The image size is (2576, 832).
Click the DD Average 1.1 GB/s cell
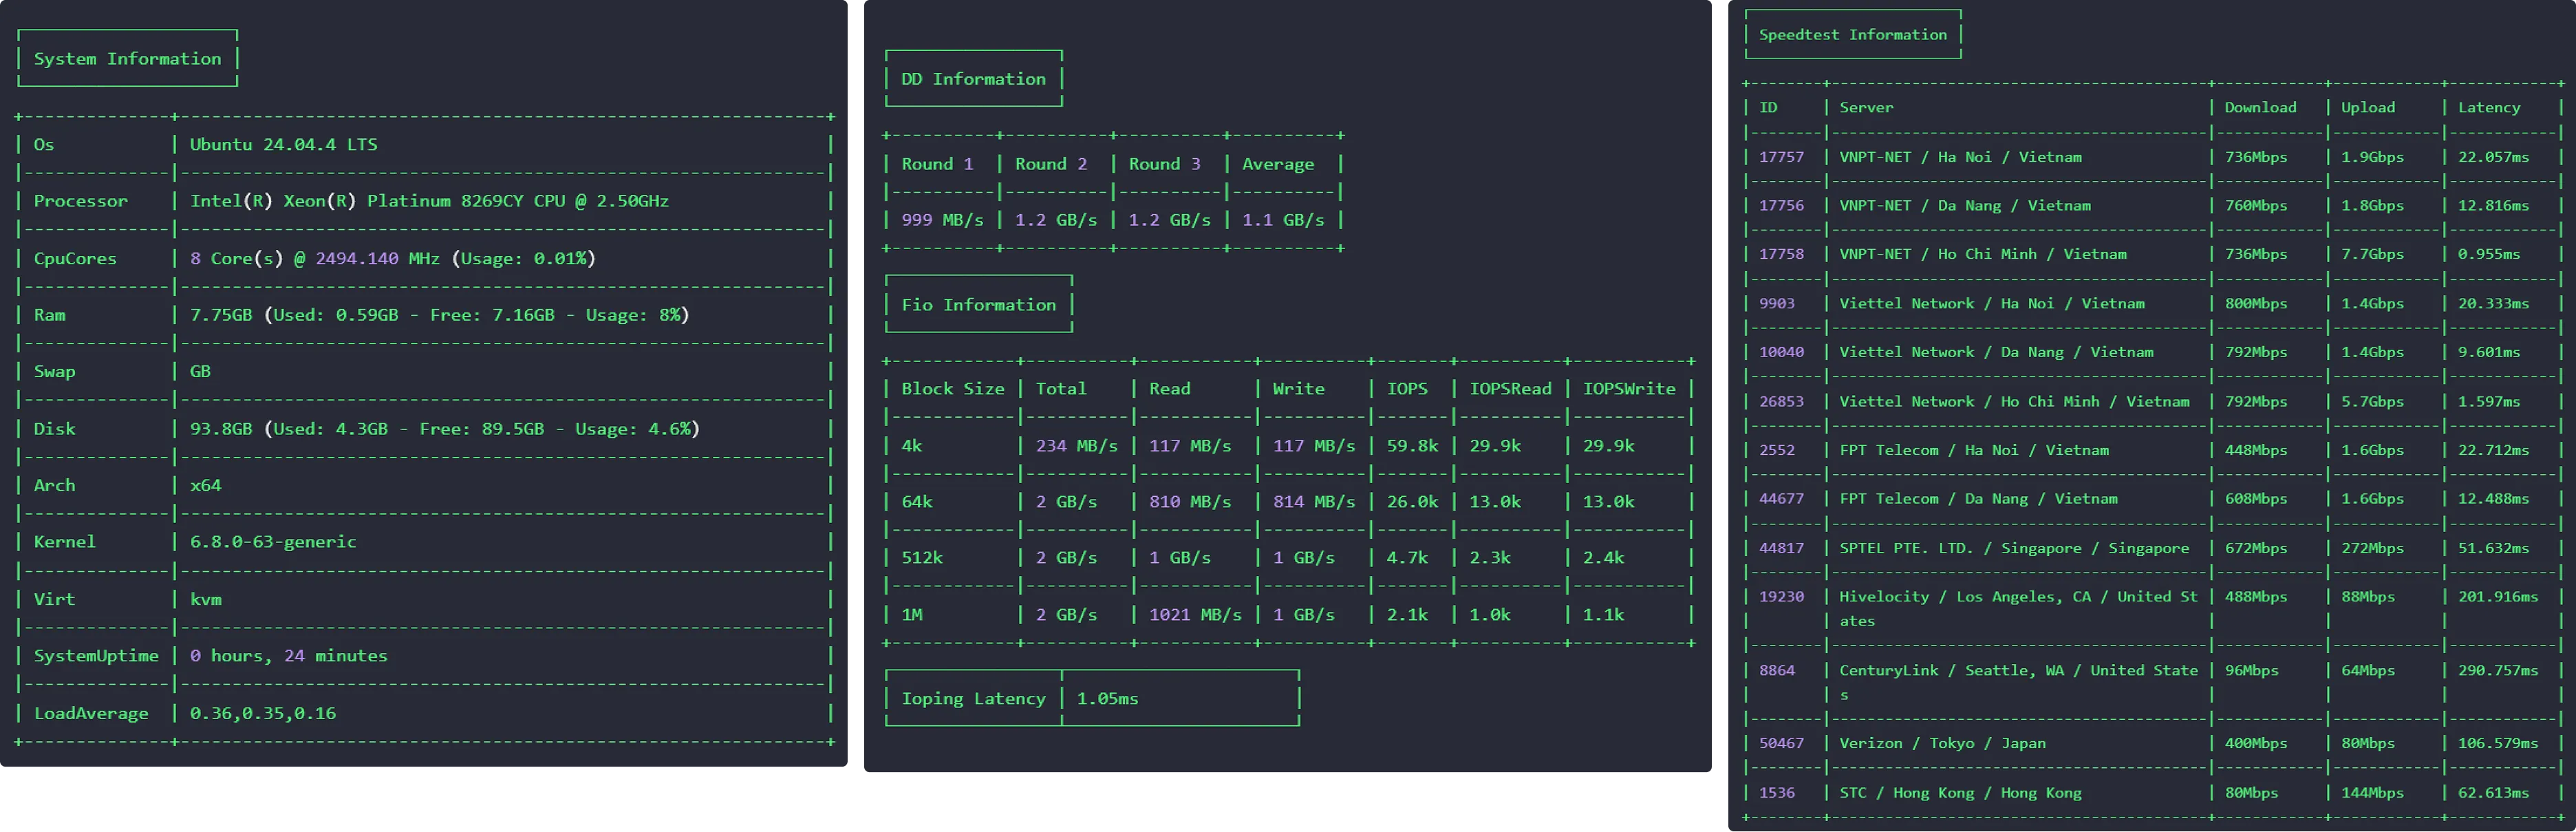[1283, 220]
